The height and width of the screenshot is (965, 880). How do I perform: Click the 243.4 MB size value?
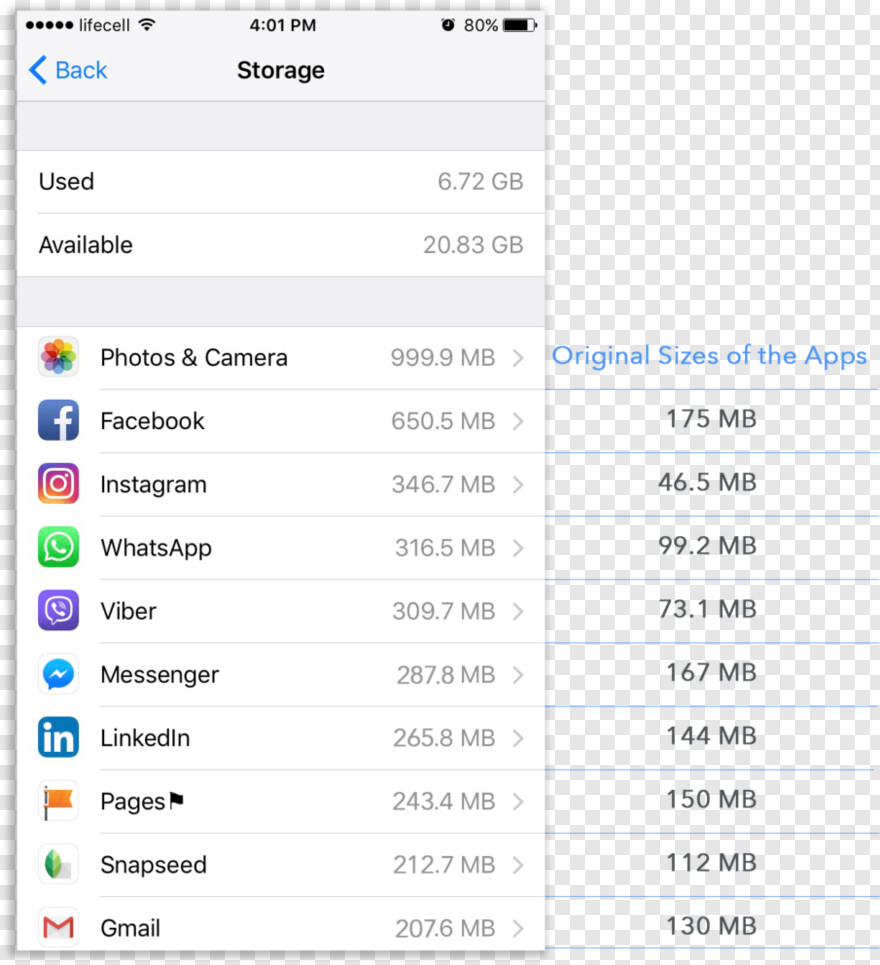(x=444, y=802)
